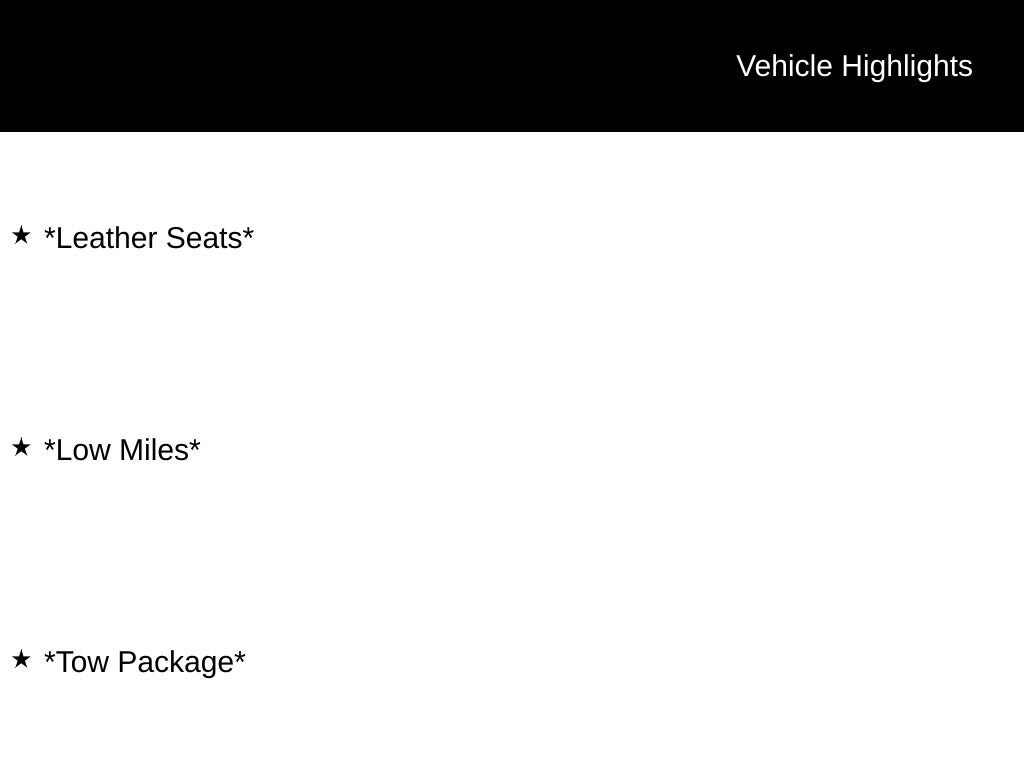
Task: Click the star bullet beside Leather Seats
Action: click(22, 235)
